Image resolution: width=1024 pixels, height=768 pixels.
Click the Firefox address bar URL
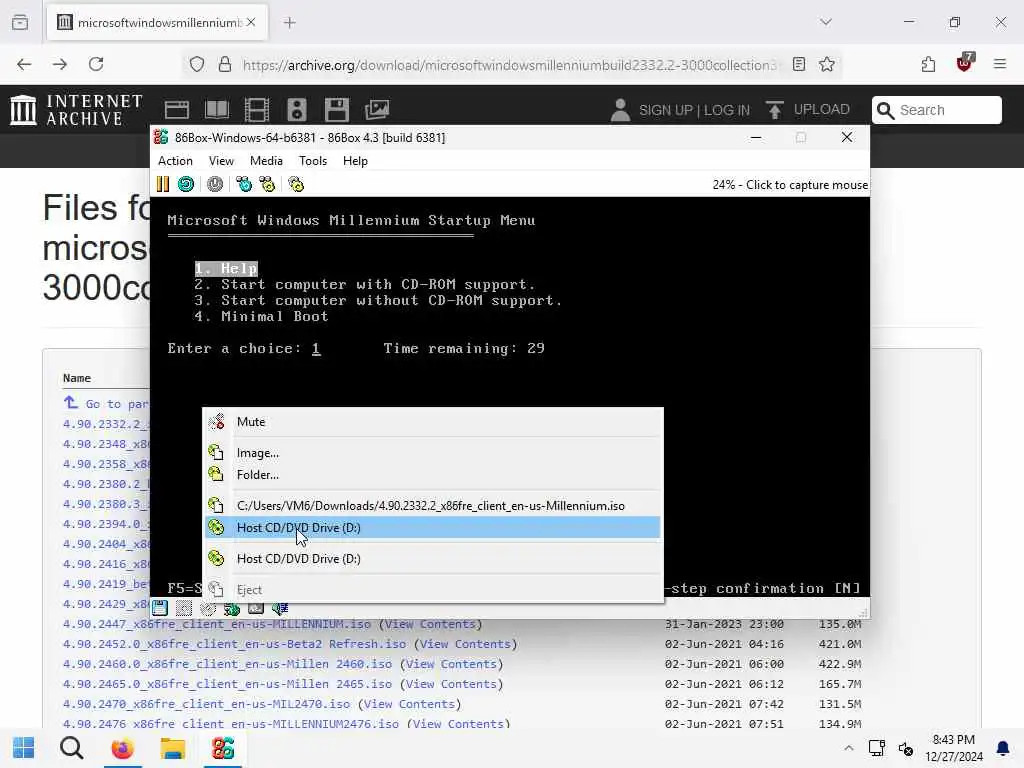click(x=509, y=65)
